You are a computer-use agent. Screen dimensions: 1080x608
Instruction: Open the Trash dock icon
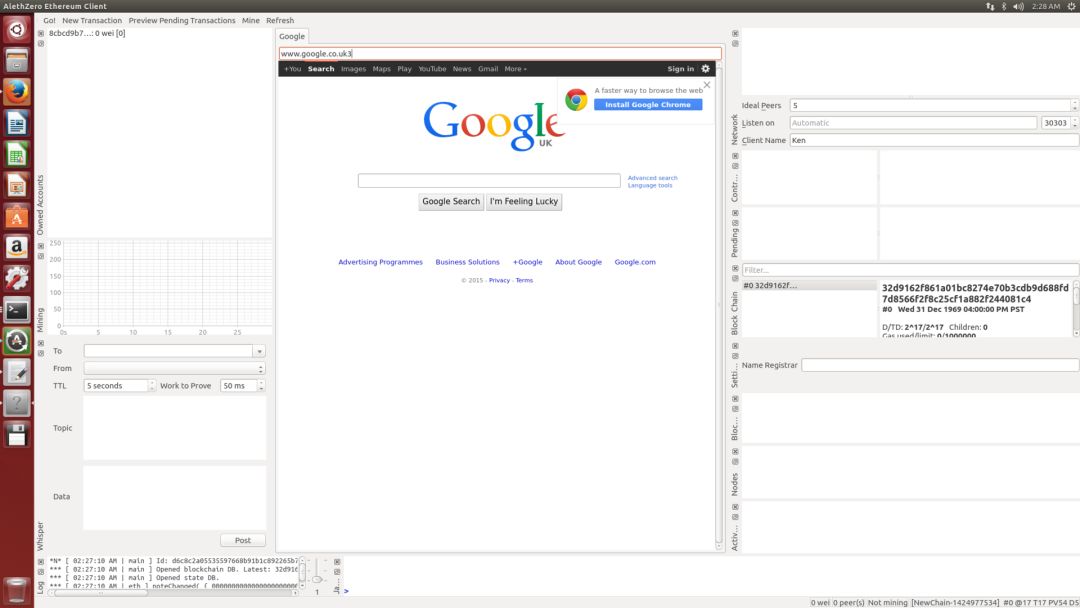(17, 589)
